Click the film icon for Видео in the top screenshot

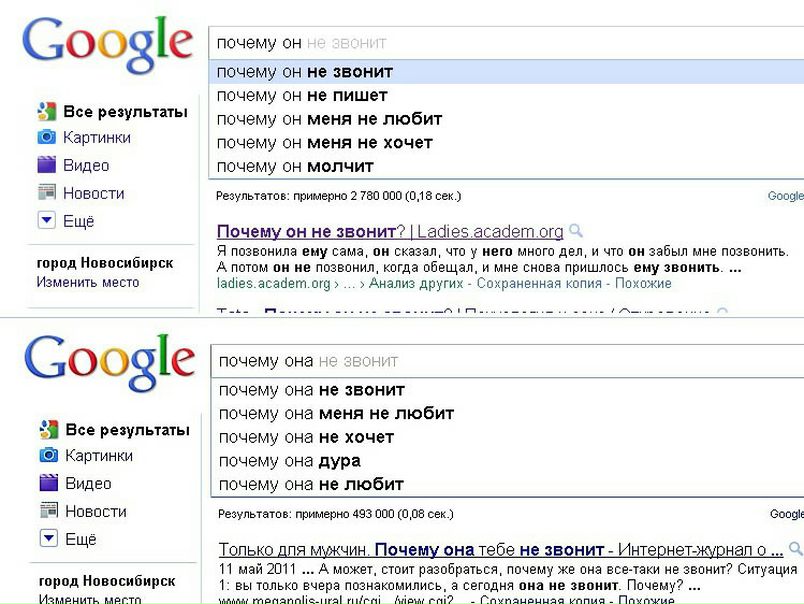(x=46, y=166)
